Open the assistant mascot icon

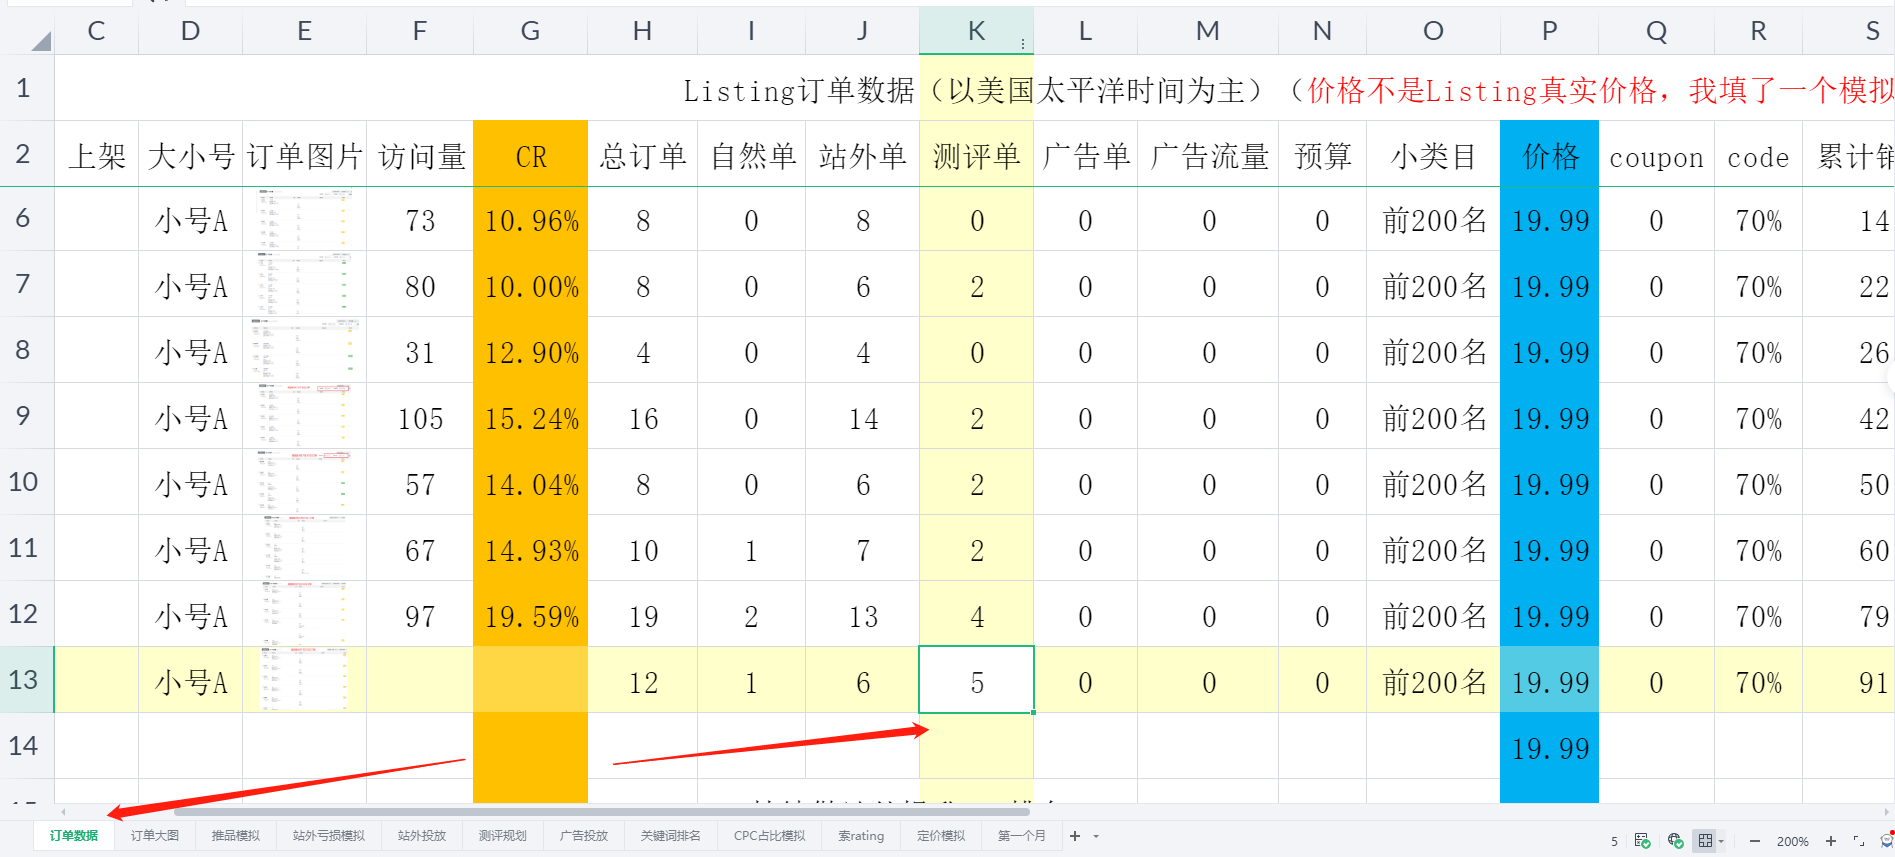tap(1886, 841)
